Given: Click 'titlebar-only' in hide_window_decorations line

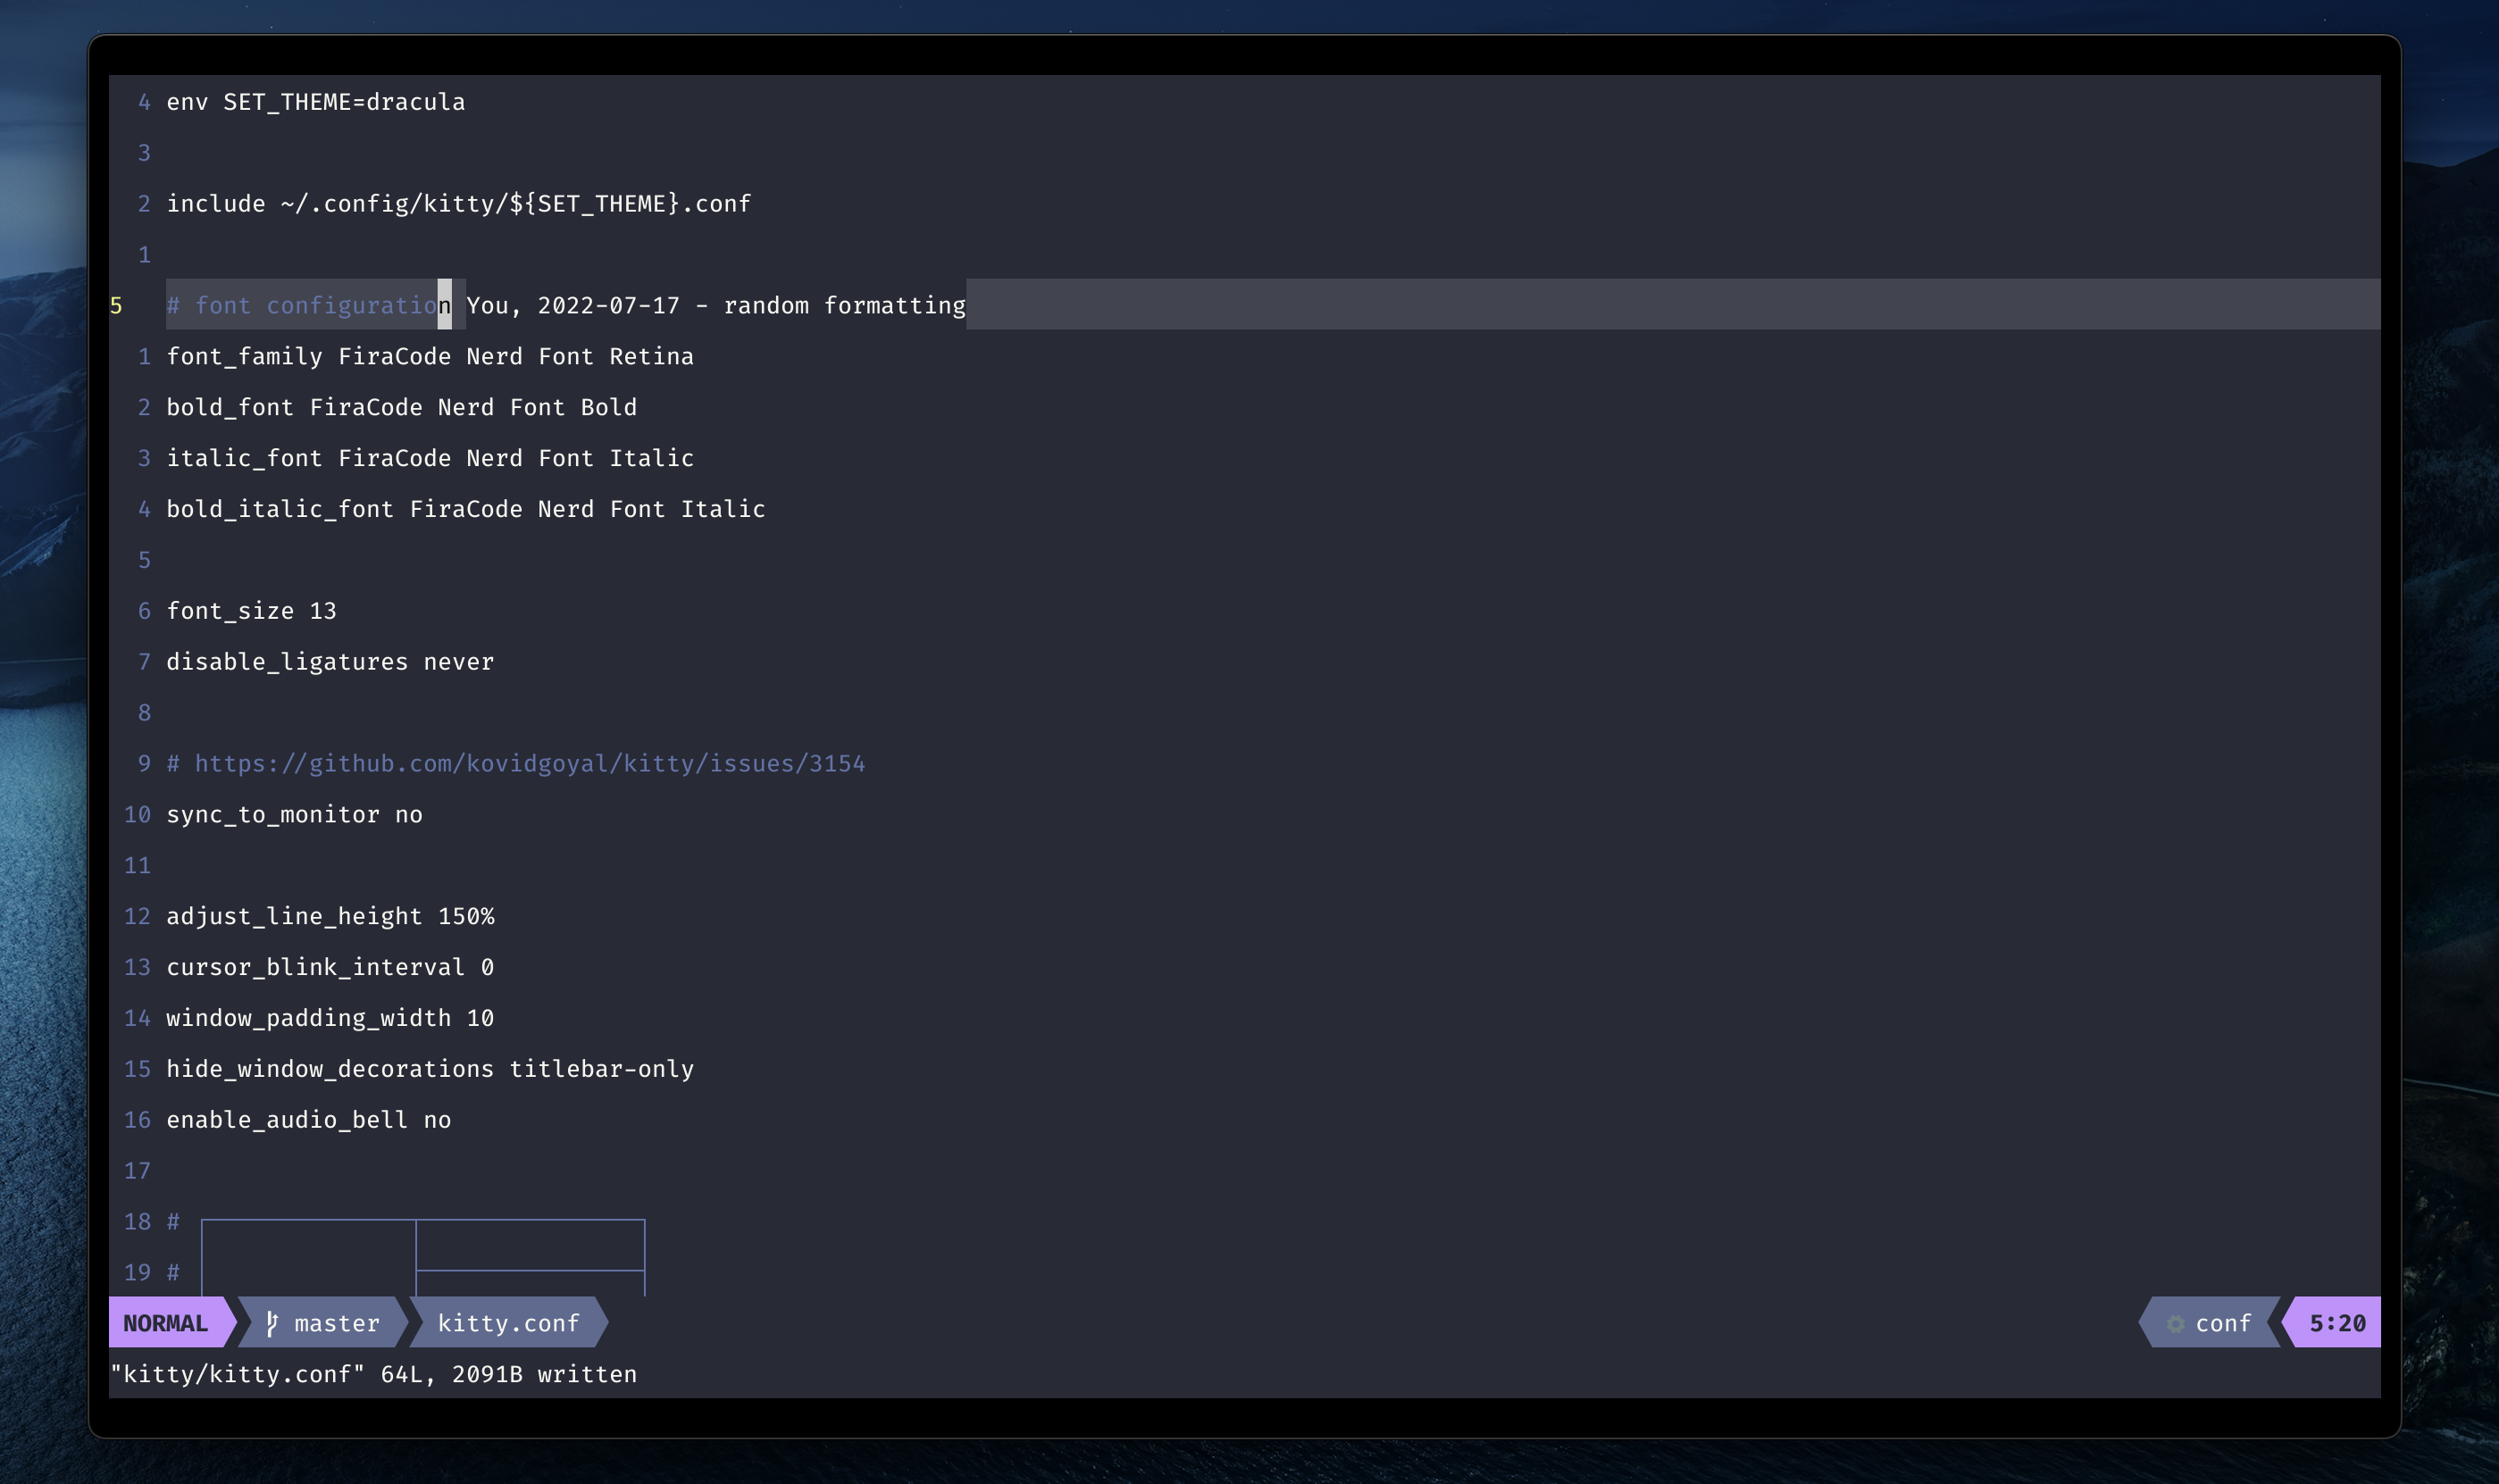Looking at the screenshot, I should point(601,1069).
